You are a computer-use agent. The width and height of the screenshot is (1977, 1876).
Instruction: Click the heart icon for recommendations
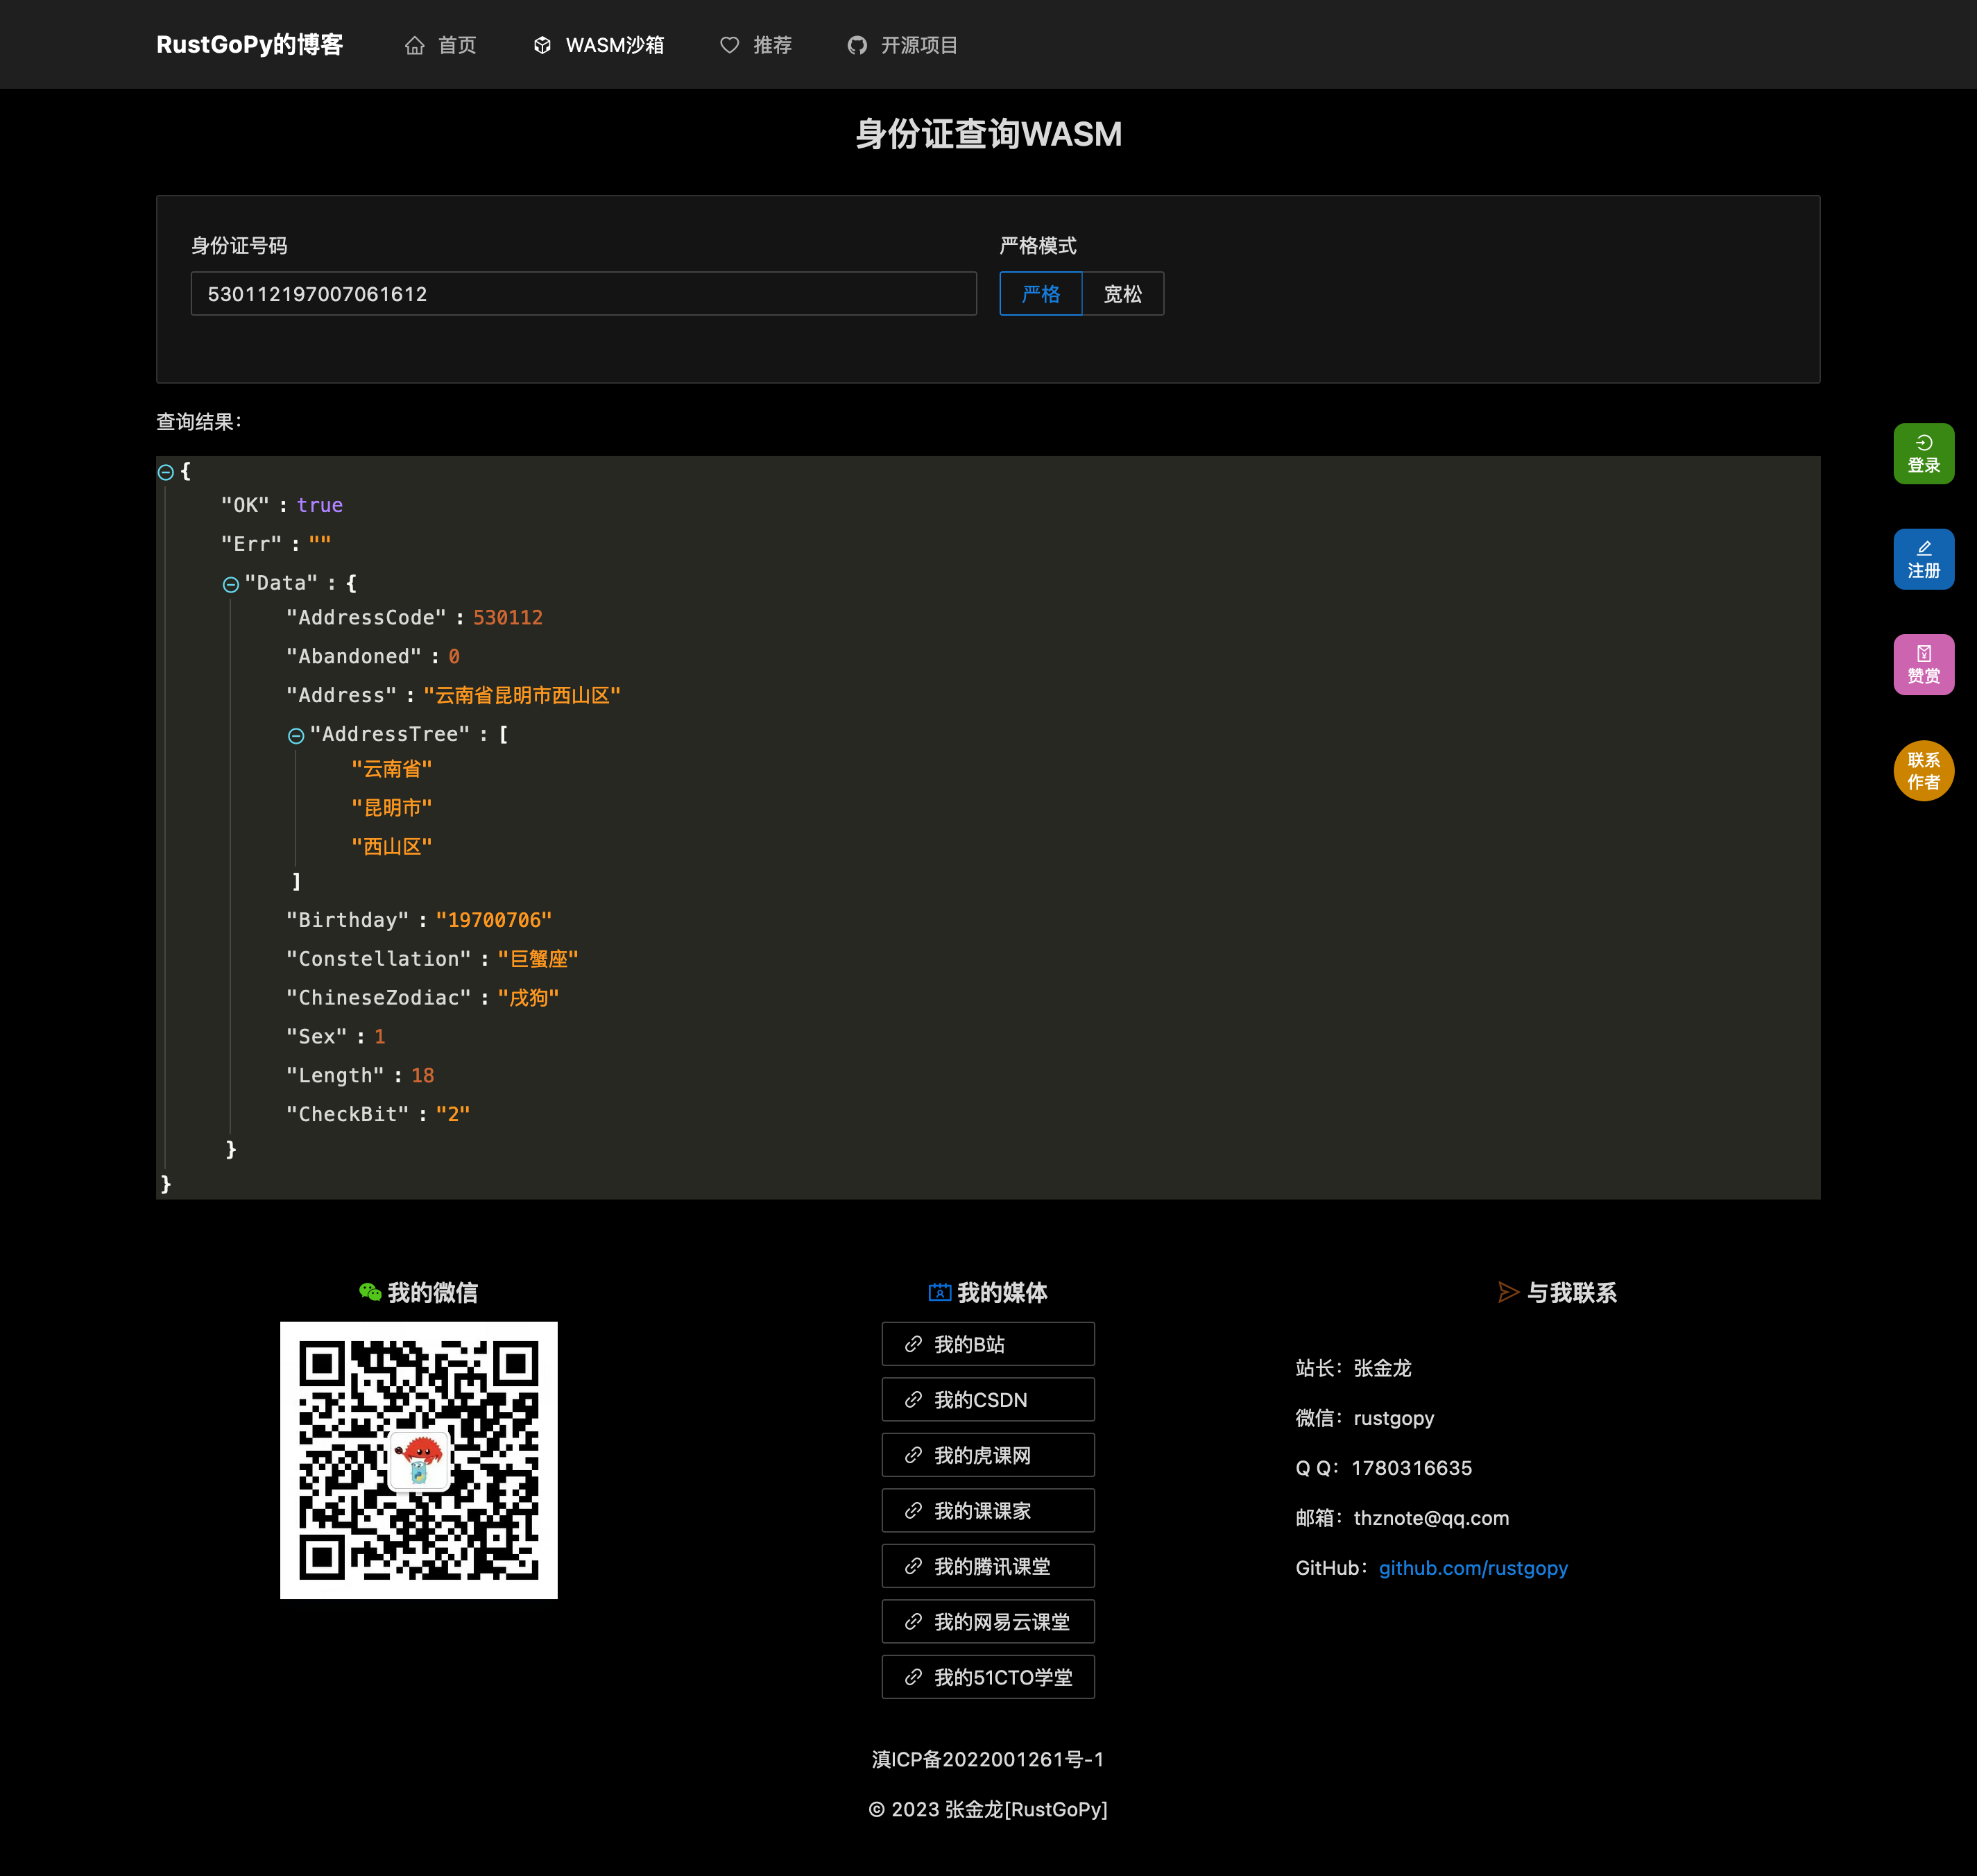[x=729, y=45]
